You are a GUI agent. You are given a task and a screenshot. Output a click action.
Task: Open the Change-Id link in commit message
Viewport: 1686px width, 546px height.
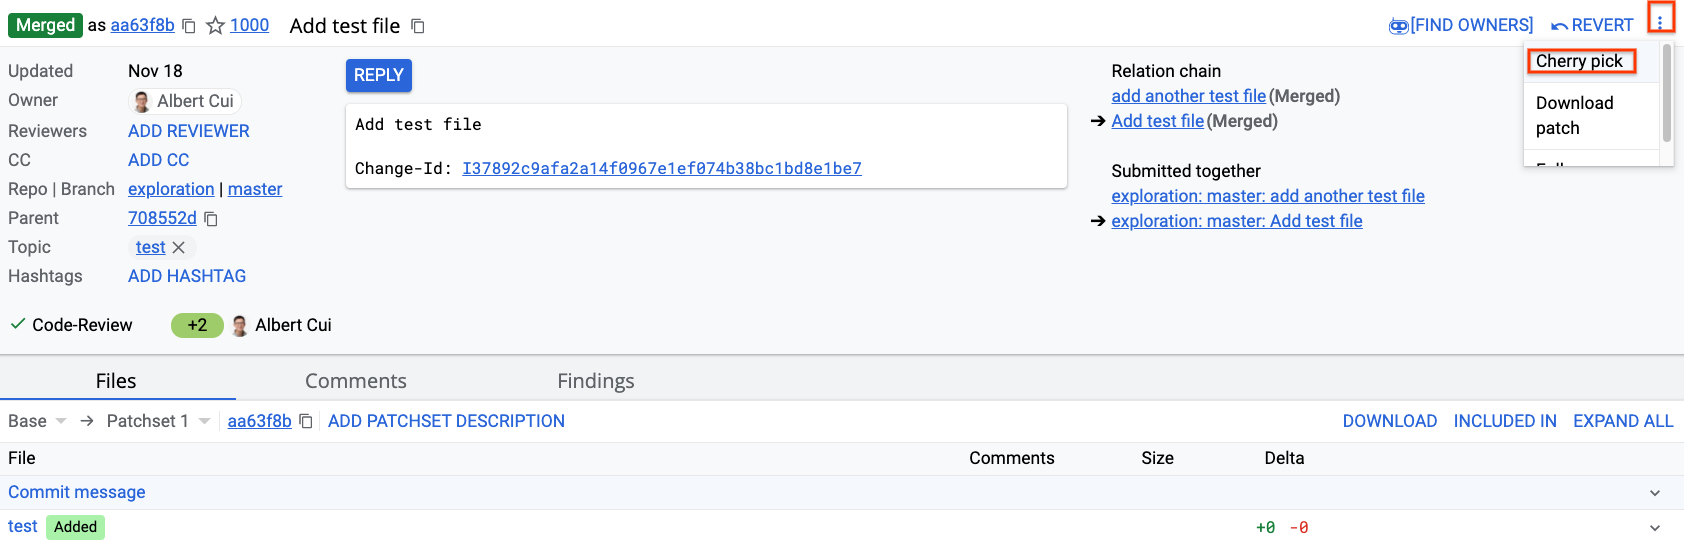click(x=661, y=168)
